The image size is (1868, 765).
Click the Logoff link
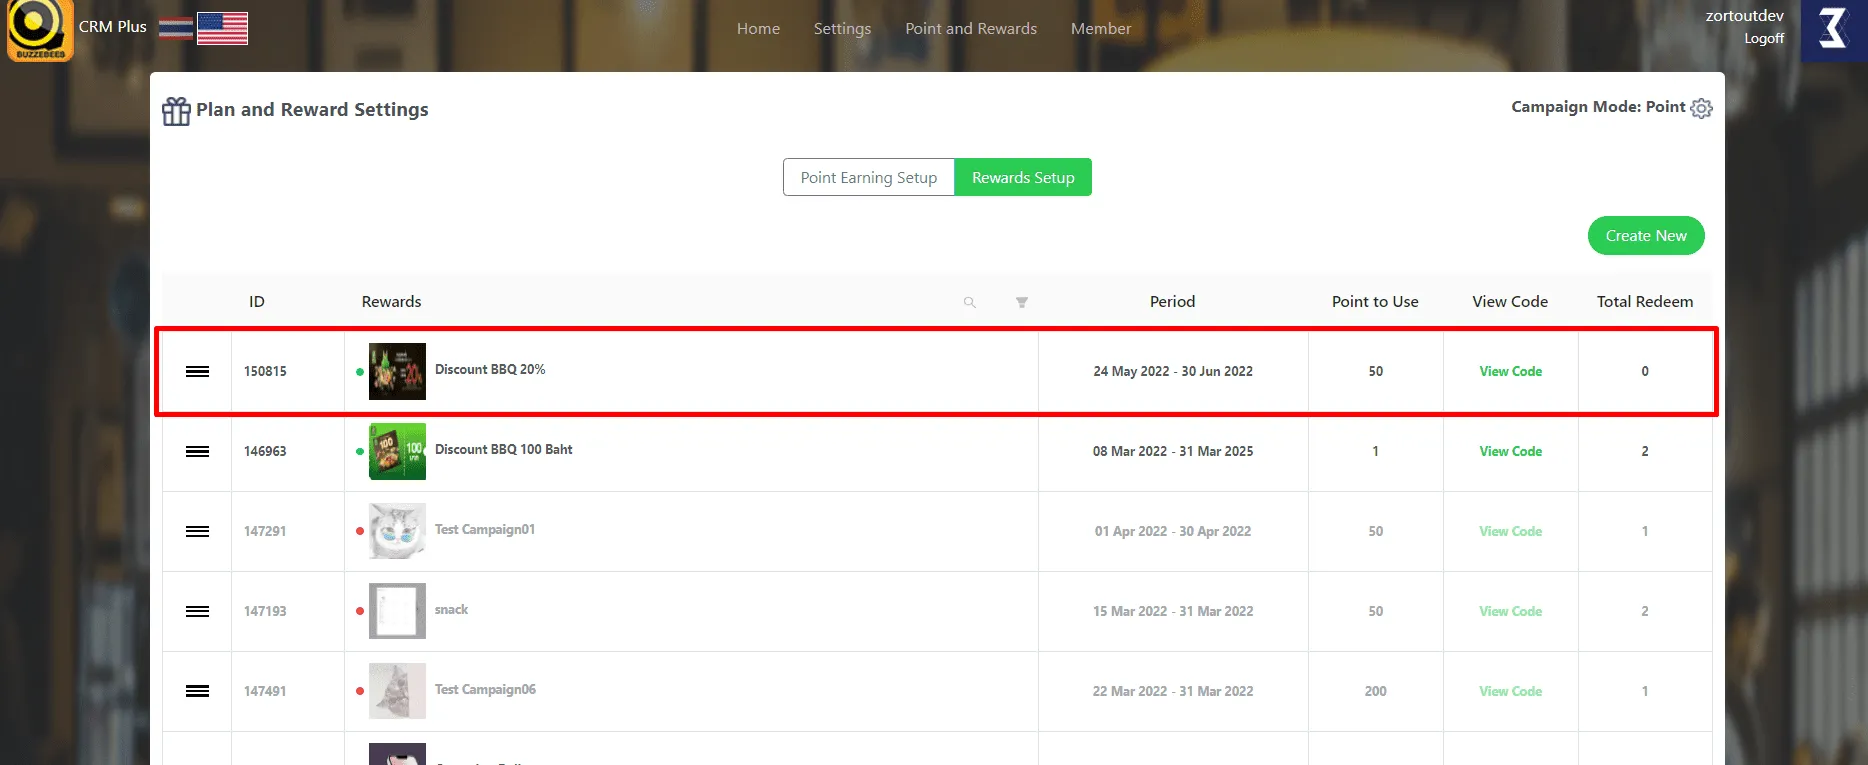[x=1763, y=39]
